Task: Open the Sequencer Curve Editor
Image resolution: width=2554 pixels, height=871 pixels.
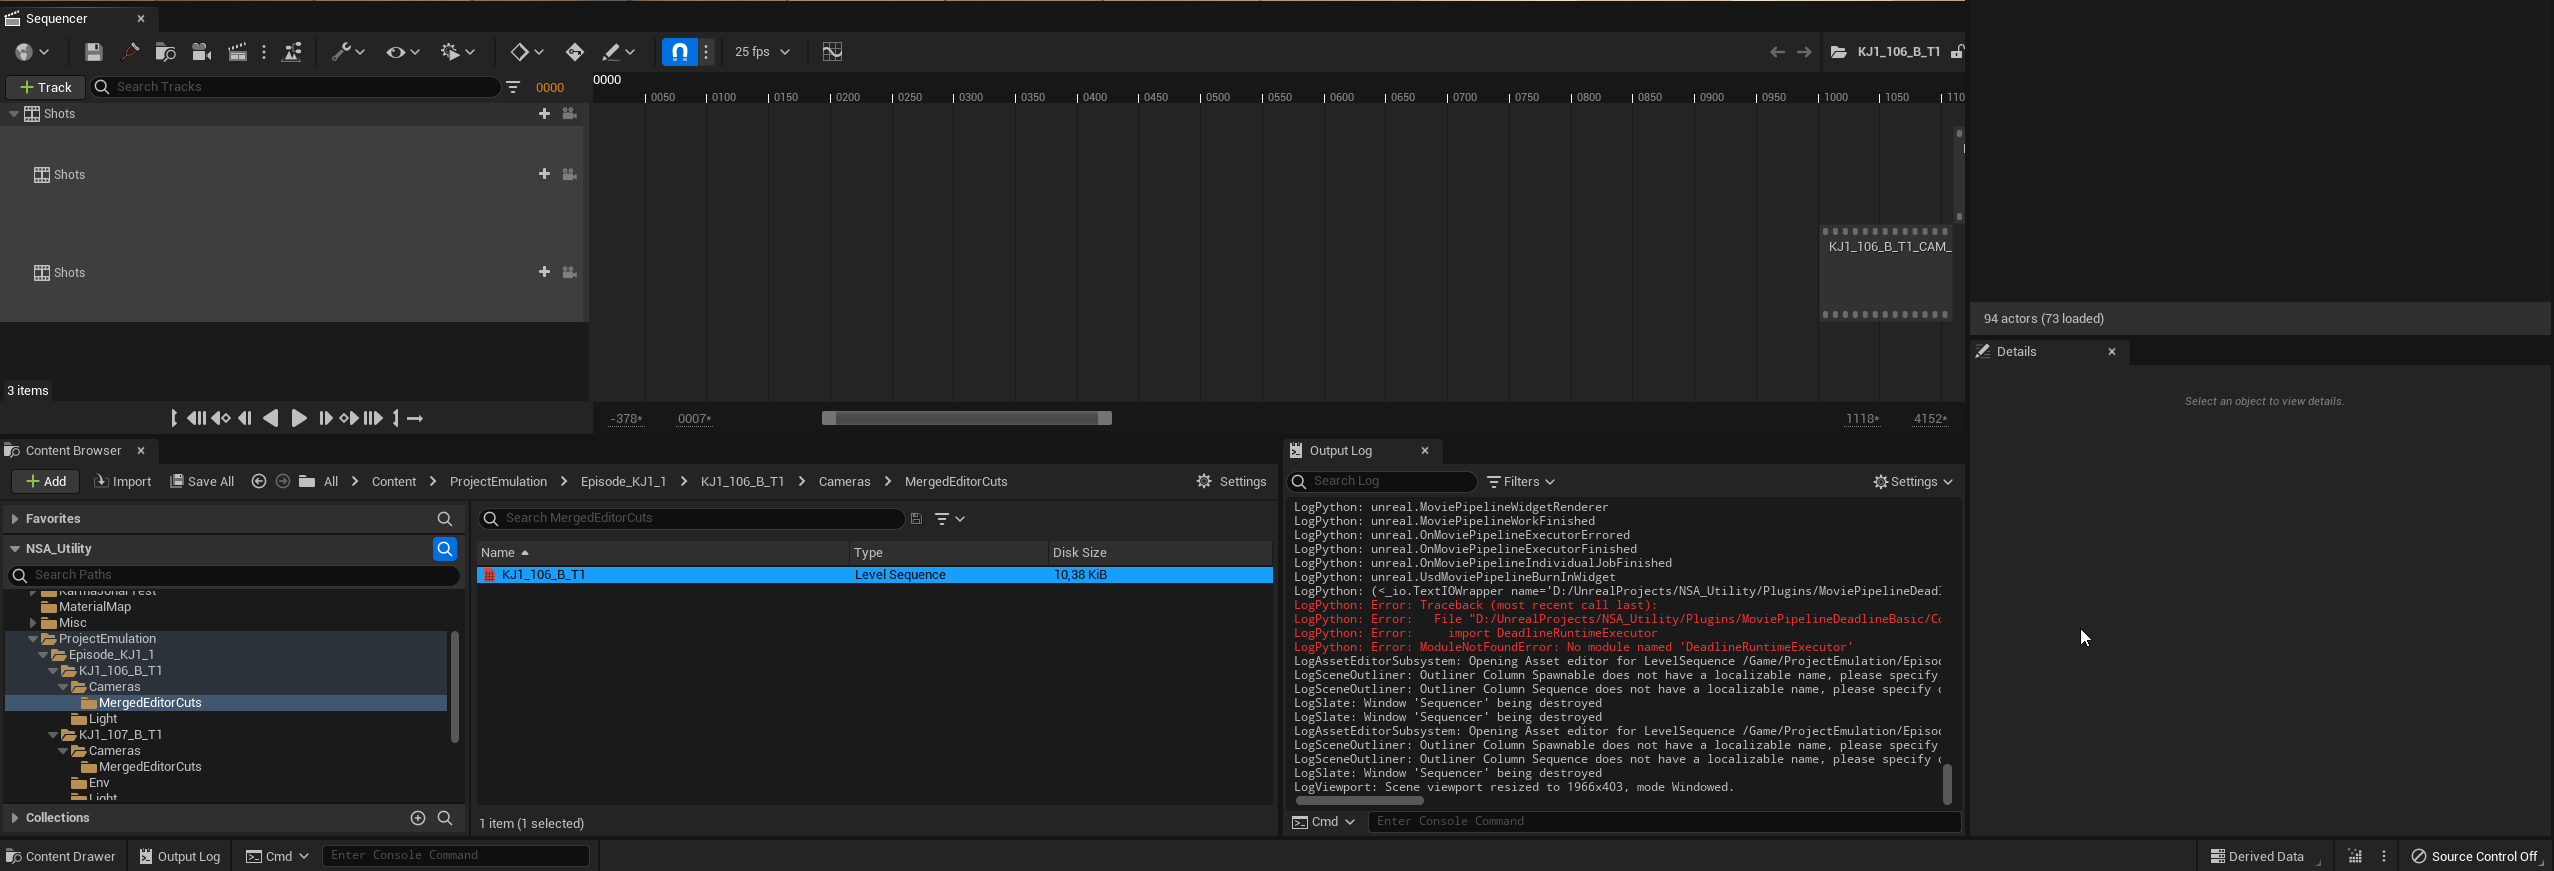Action: coord(832,52)
